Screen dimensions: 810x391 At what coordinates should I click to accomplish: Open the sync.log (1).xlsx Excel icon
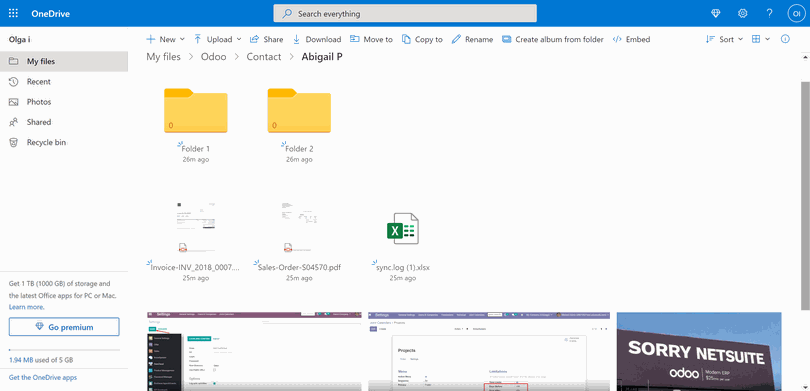402,229
